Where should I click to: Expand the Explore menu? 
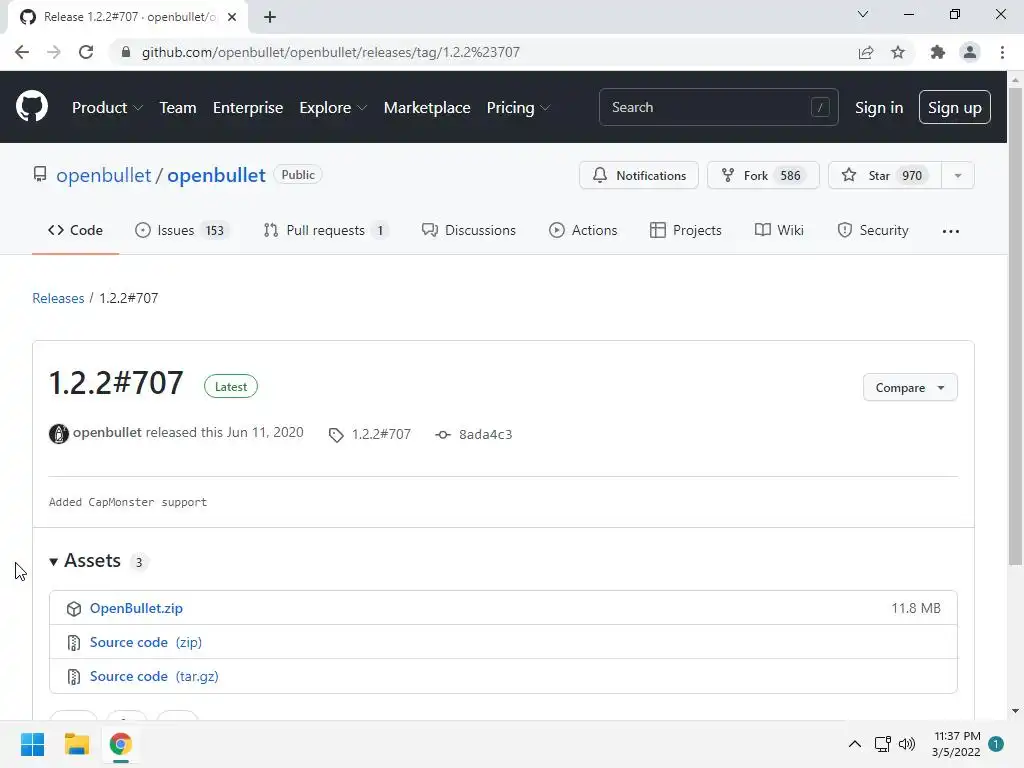pos(333,107)
